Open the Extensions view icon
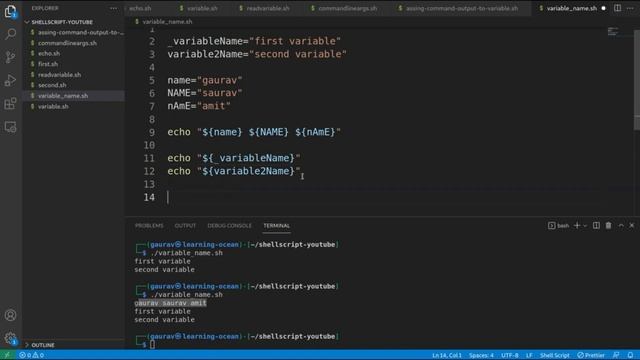 (x=10, y=104)
